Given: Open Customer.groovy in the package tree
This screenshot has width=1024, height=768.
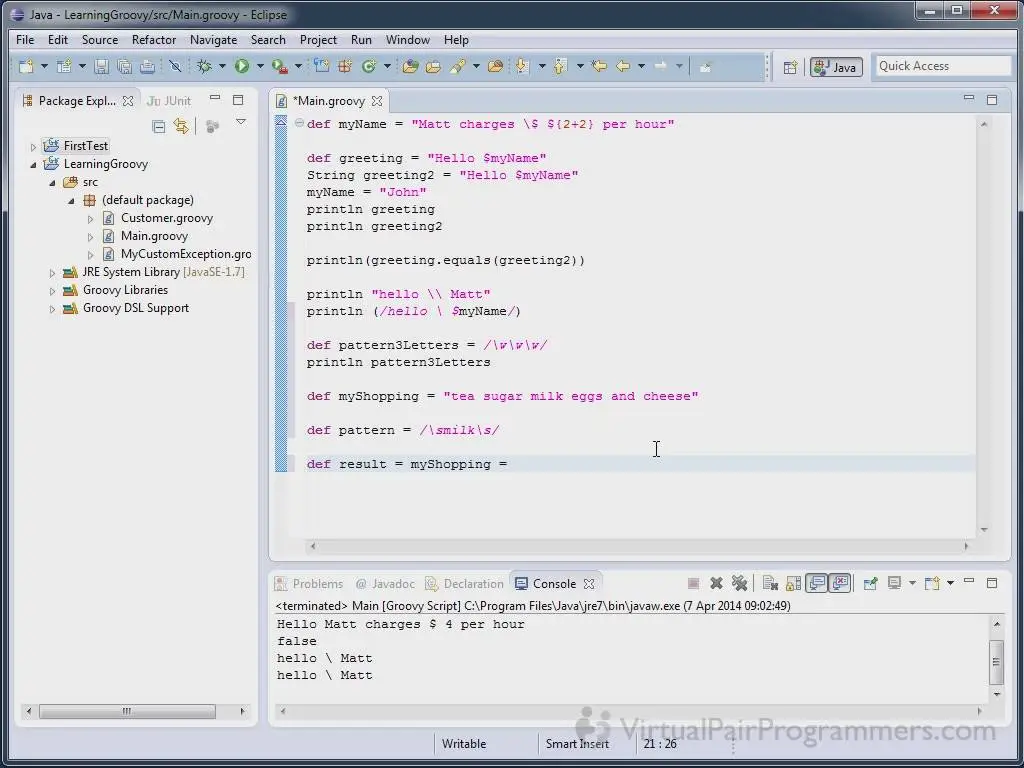Looking at the screenshot, I should pos(166,218).
